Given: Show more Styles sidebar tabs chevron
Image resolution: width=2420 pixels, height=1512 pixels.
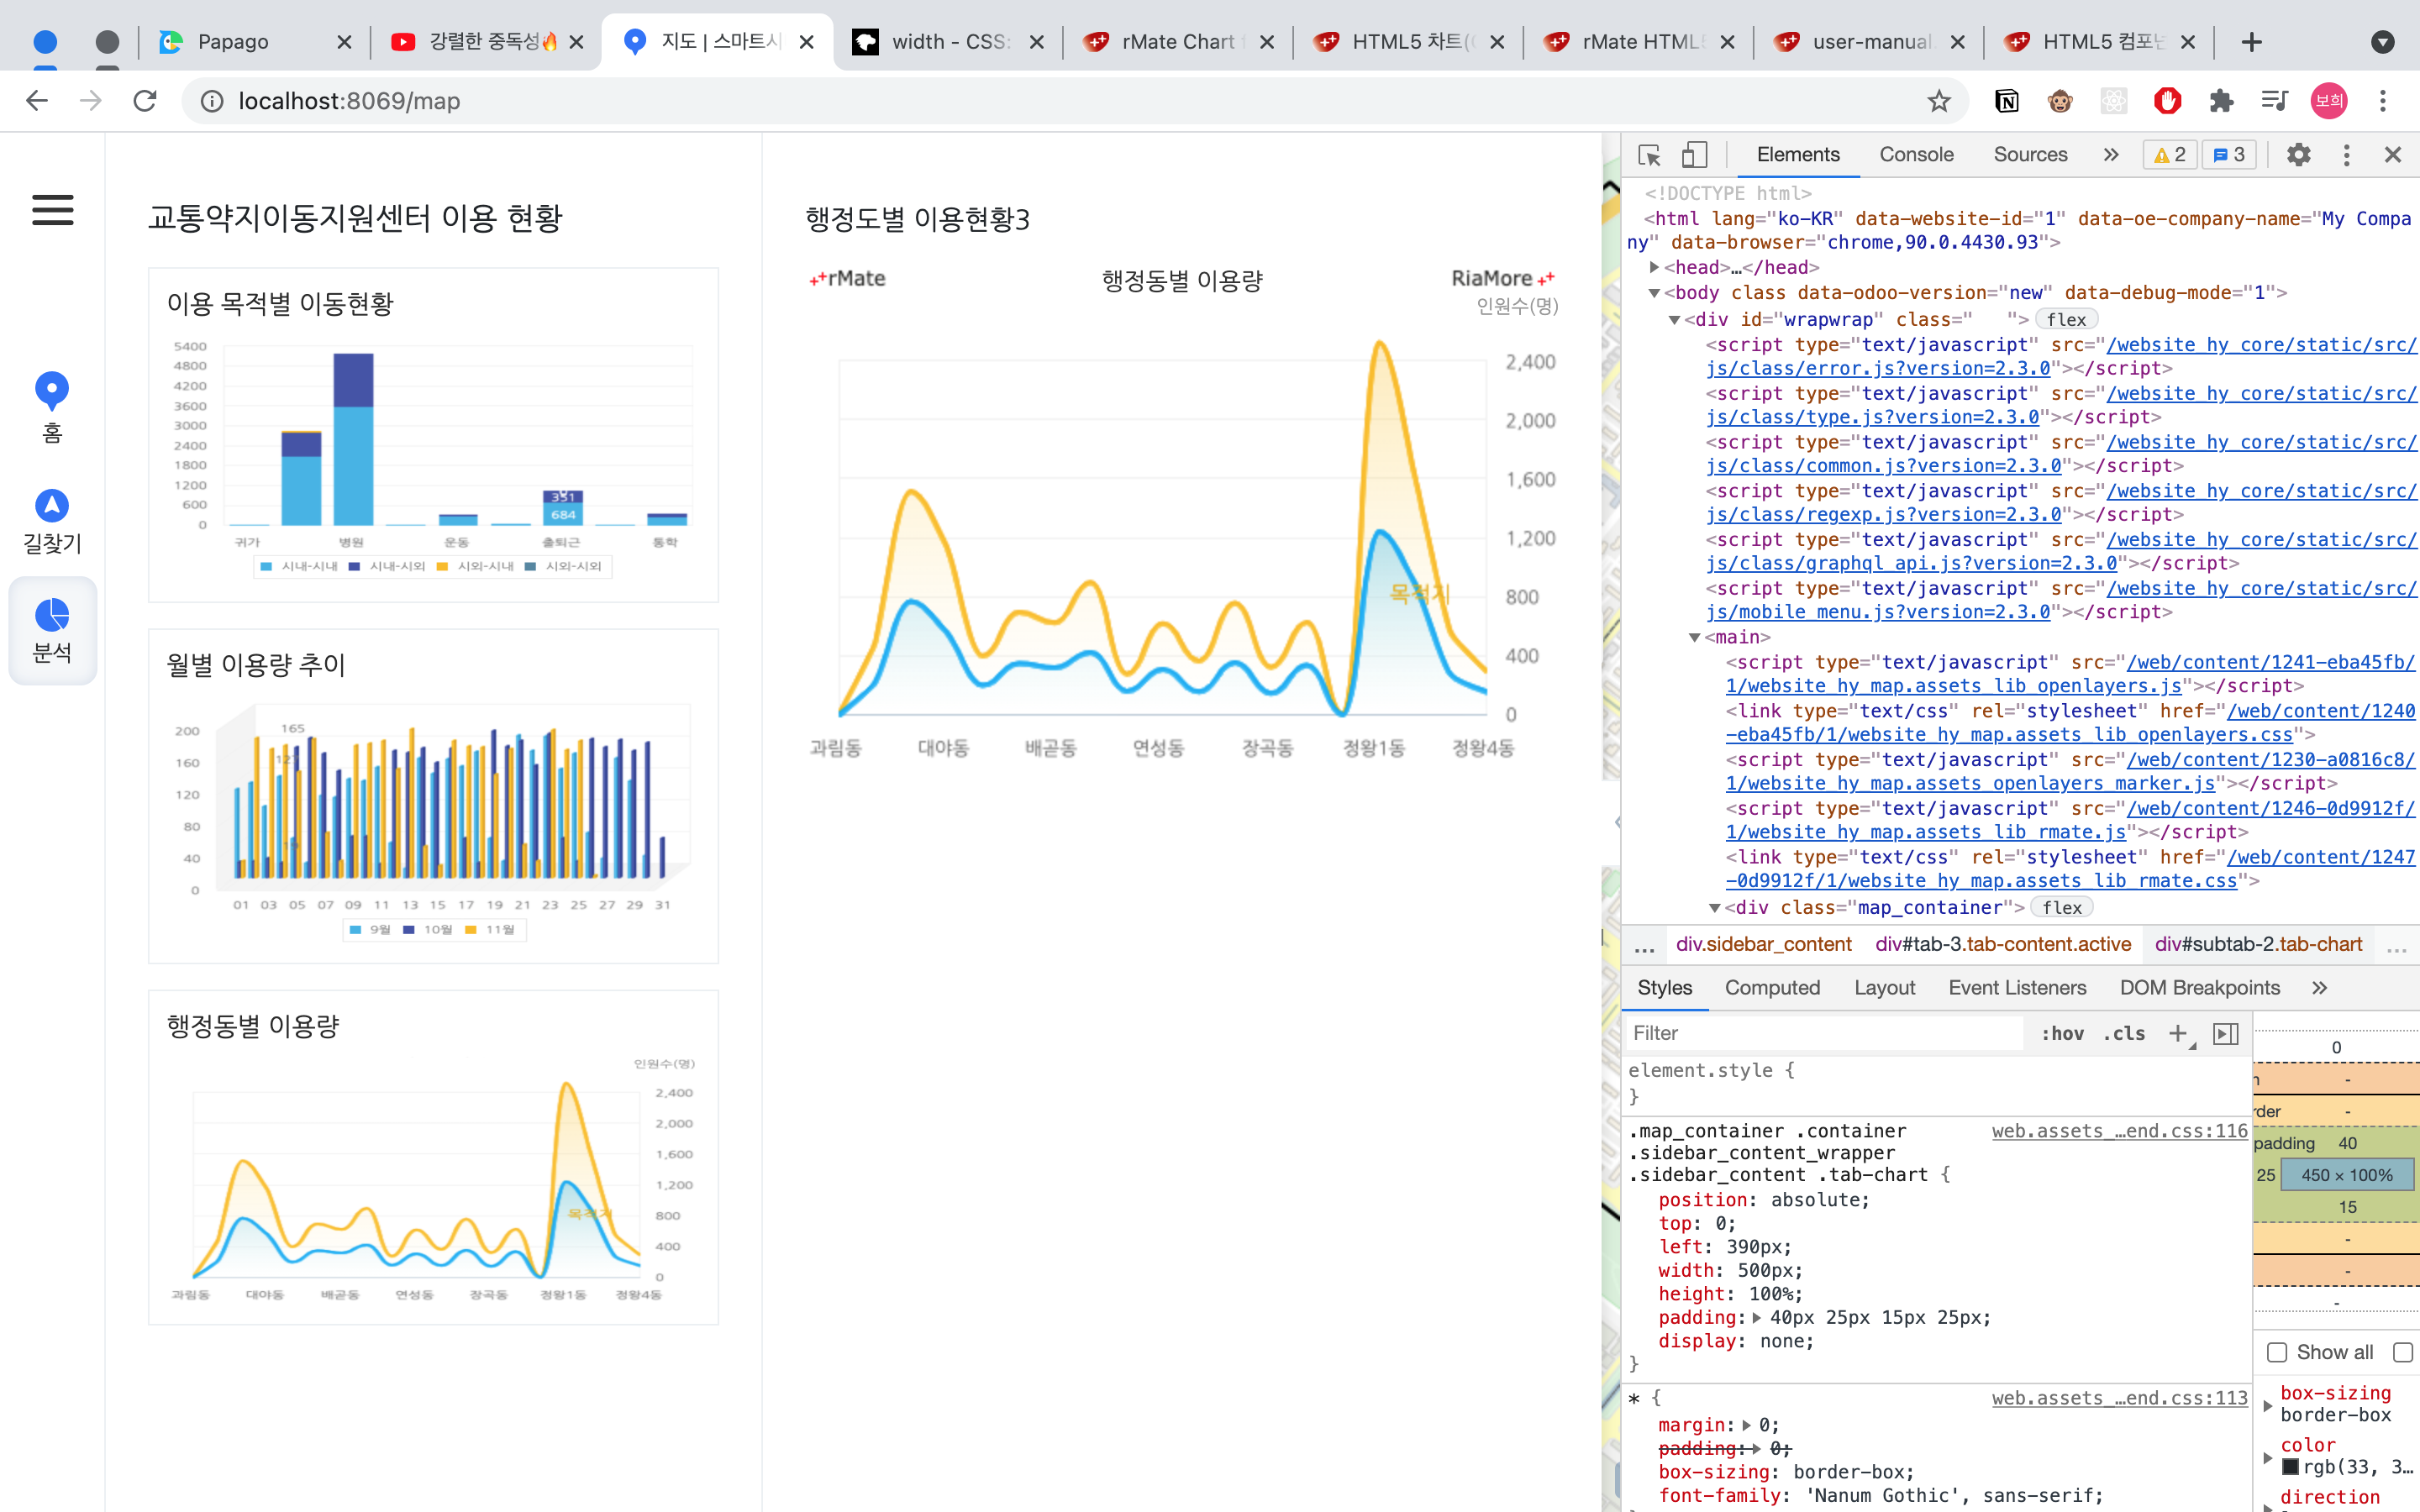Looking at the screenshot, I should point(2320,988).
